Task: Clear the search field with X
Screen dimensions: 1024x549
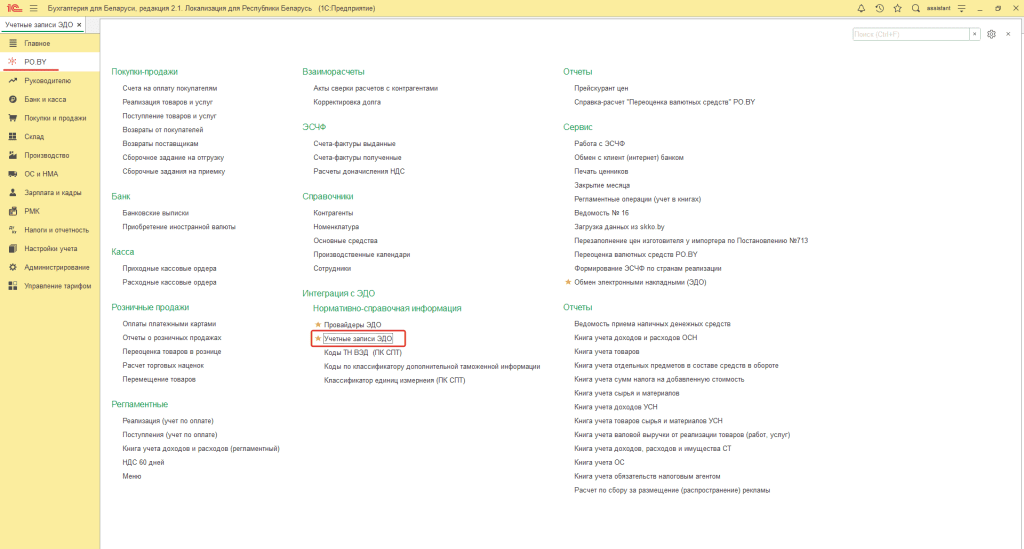Action: 975,34
